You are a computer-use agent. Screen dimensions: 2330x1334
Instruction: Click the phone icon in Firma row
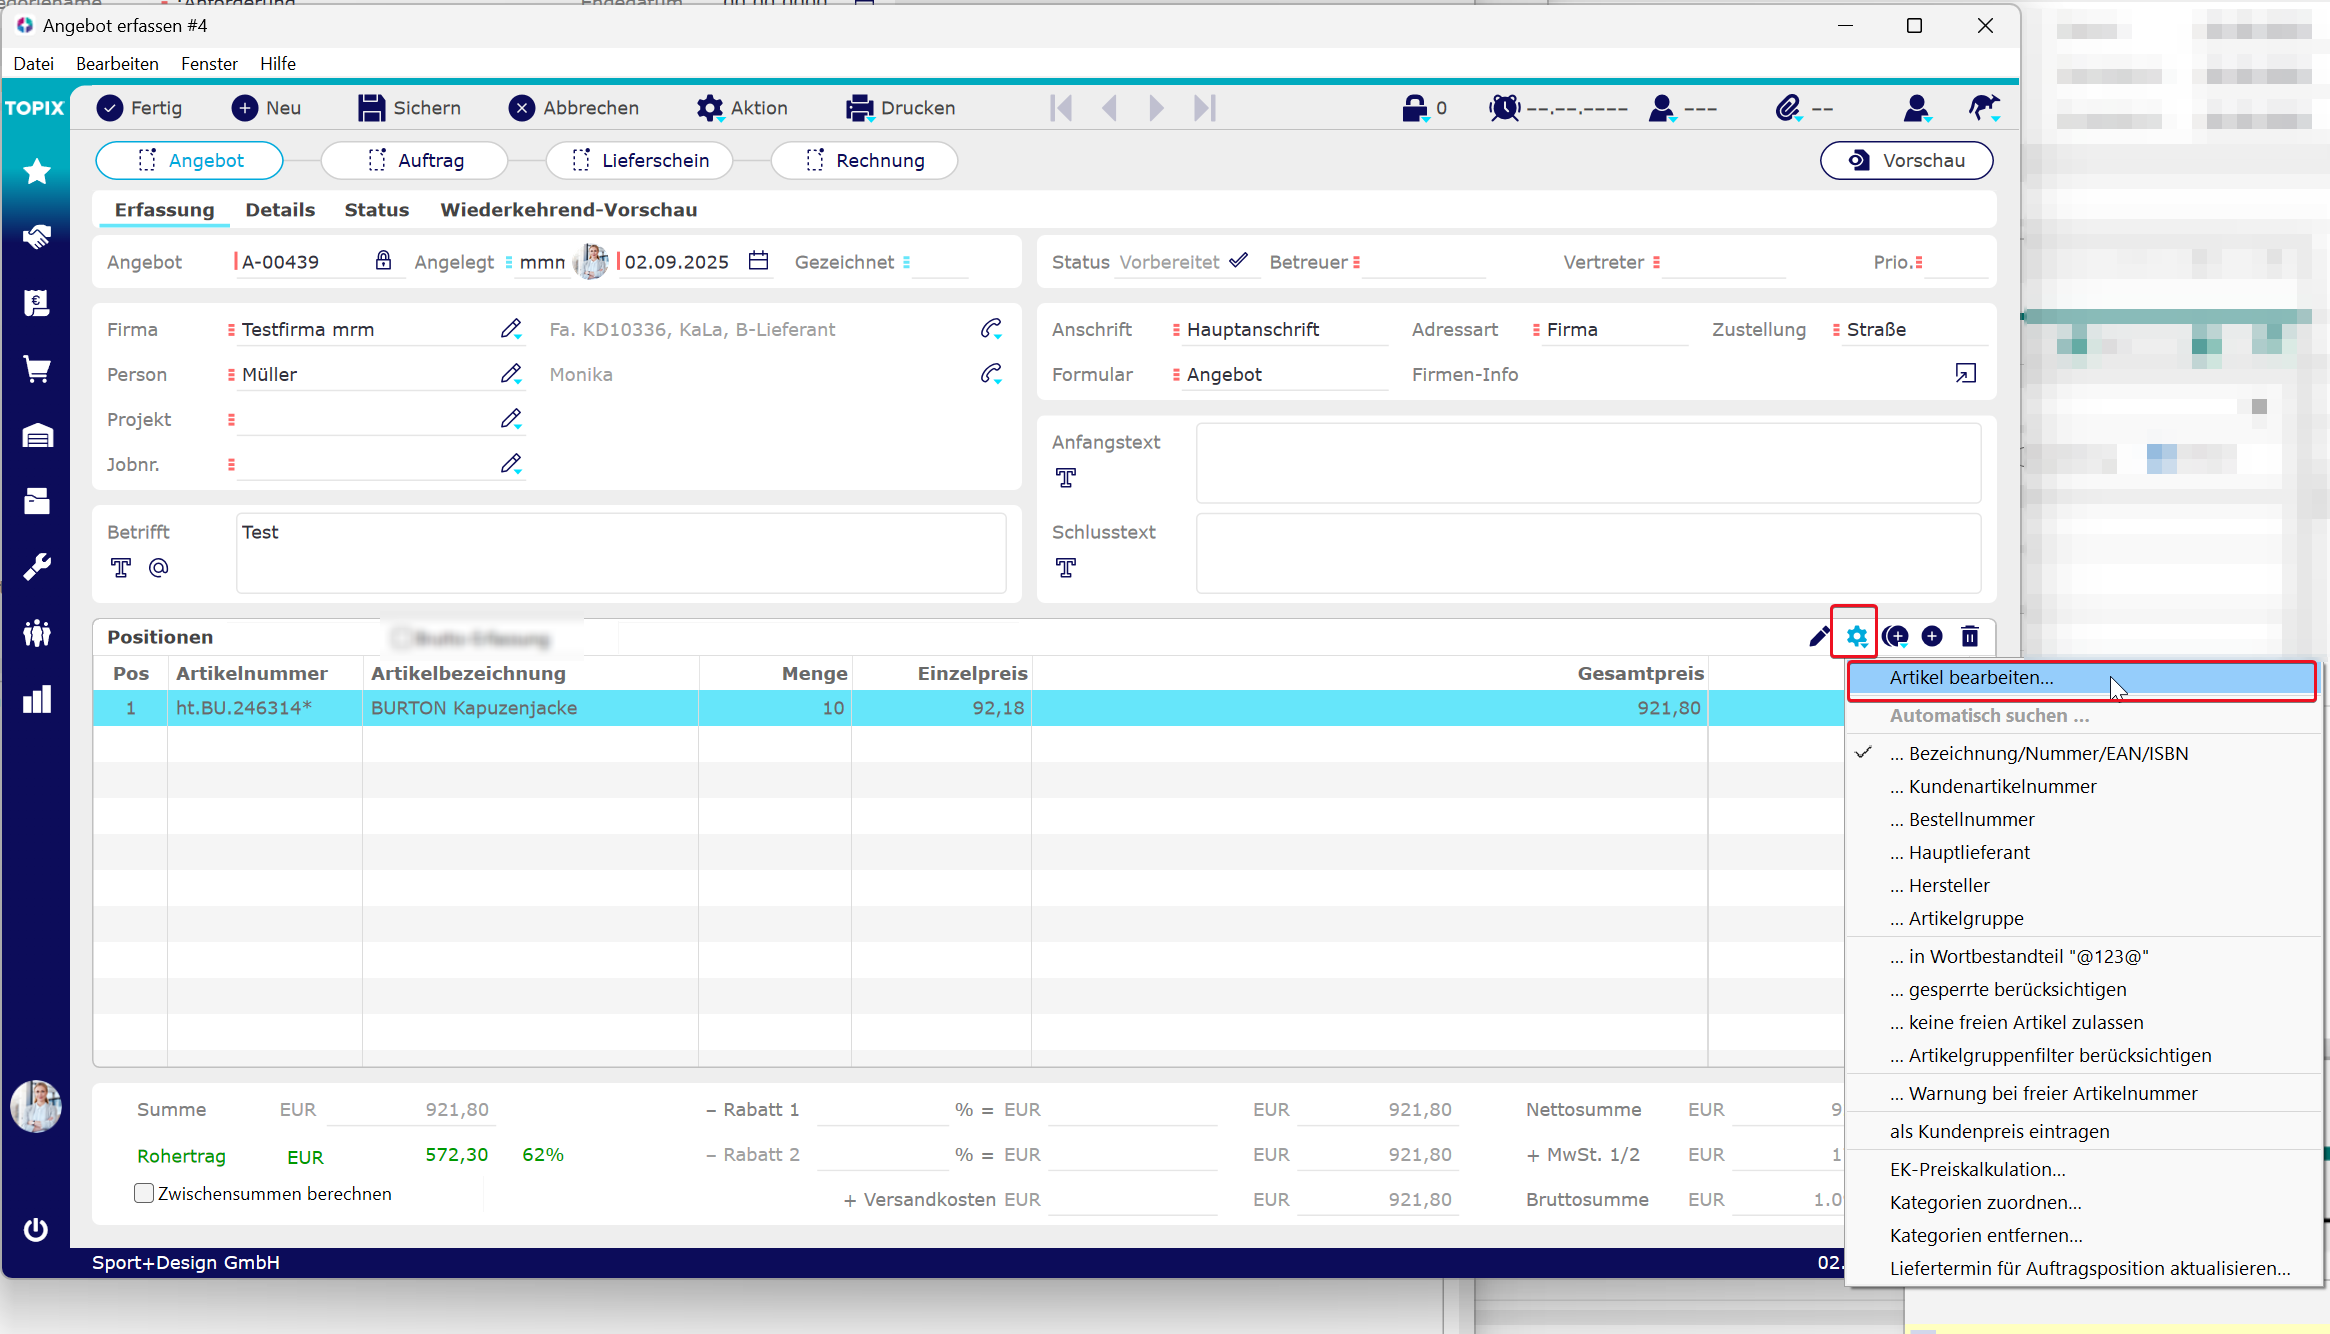pos(991,329)
